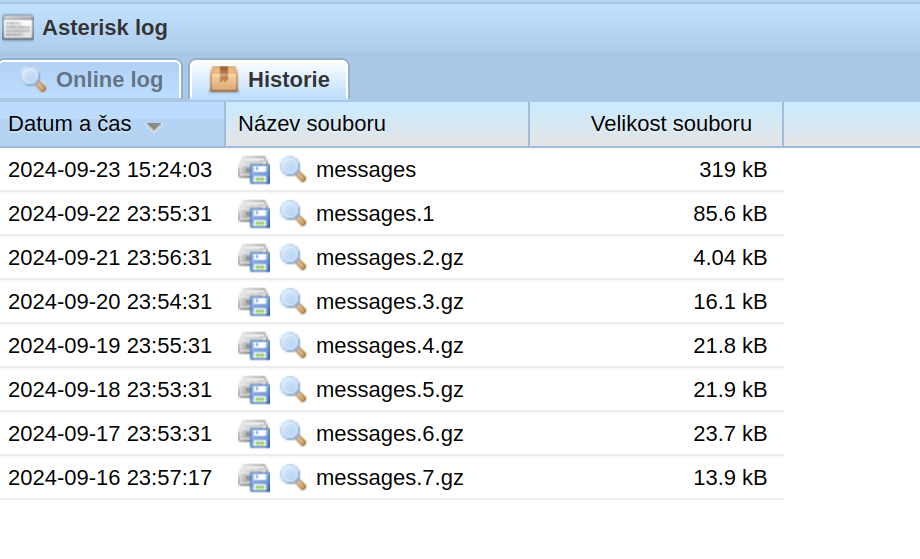
Task: Click date 2024-09-19 23:55:31
Action: pyautogui.click(x=110, y=345)
